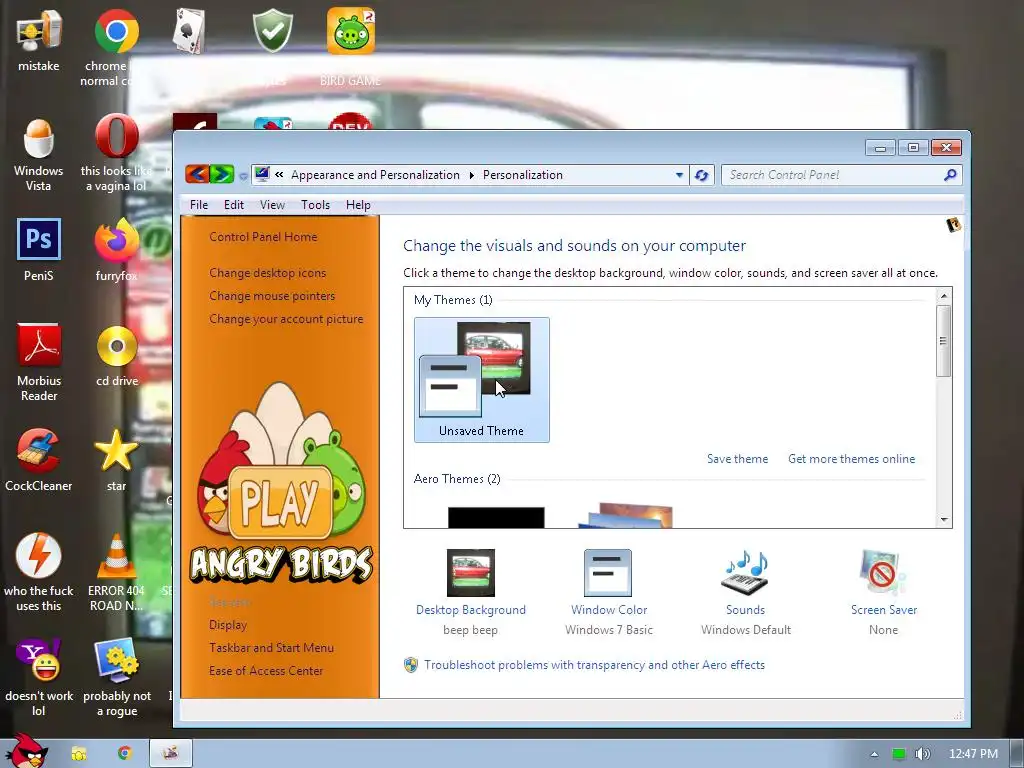Click Appearance and Personalization breadcrumb
The height and width of the screenshot is (768, 1024).
tap(376, 175)
